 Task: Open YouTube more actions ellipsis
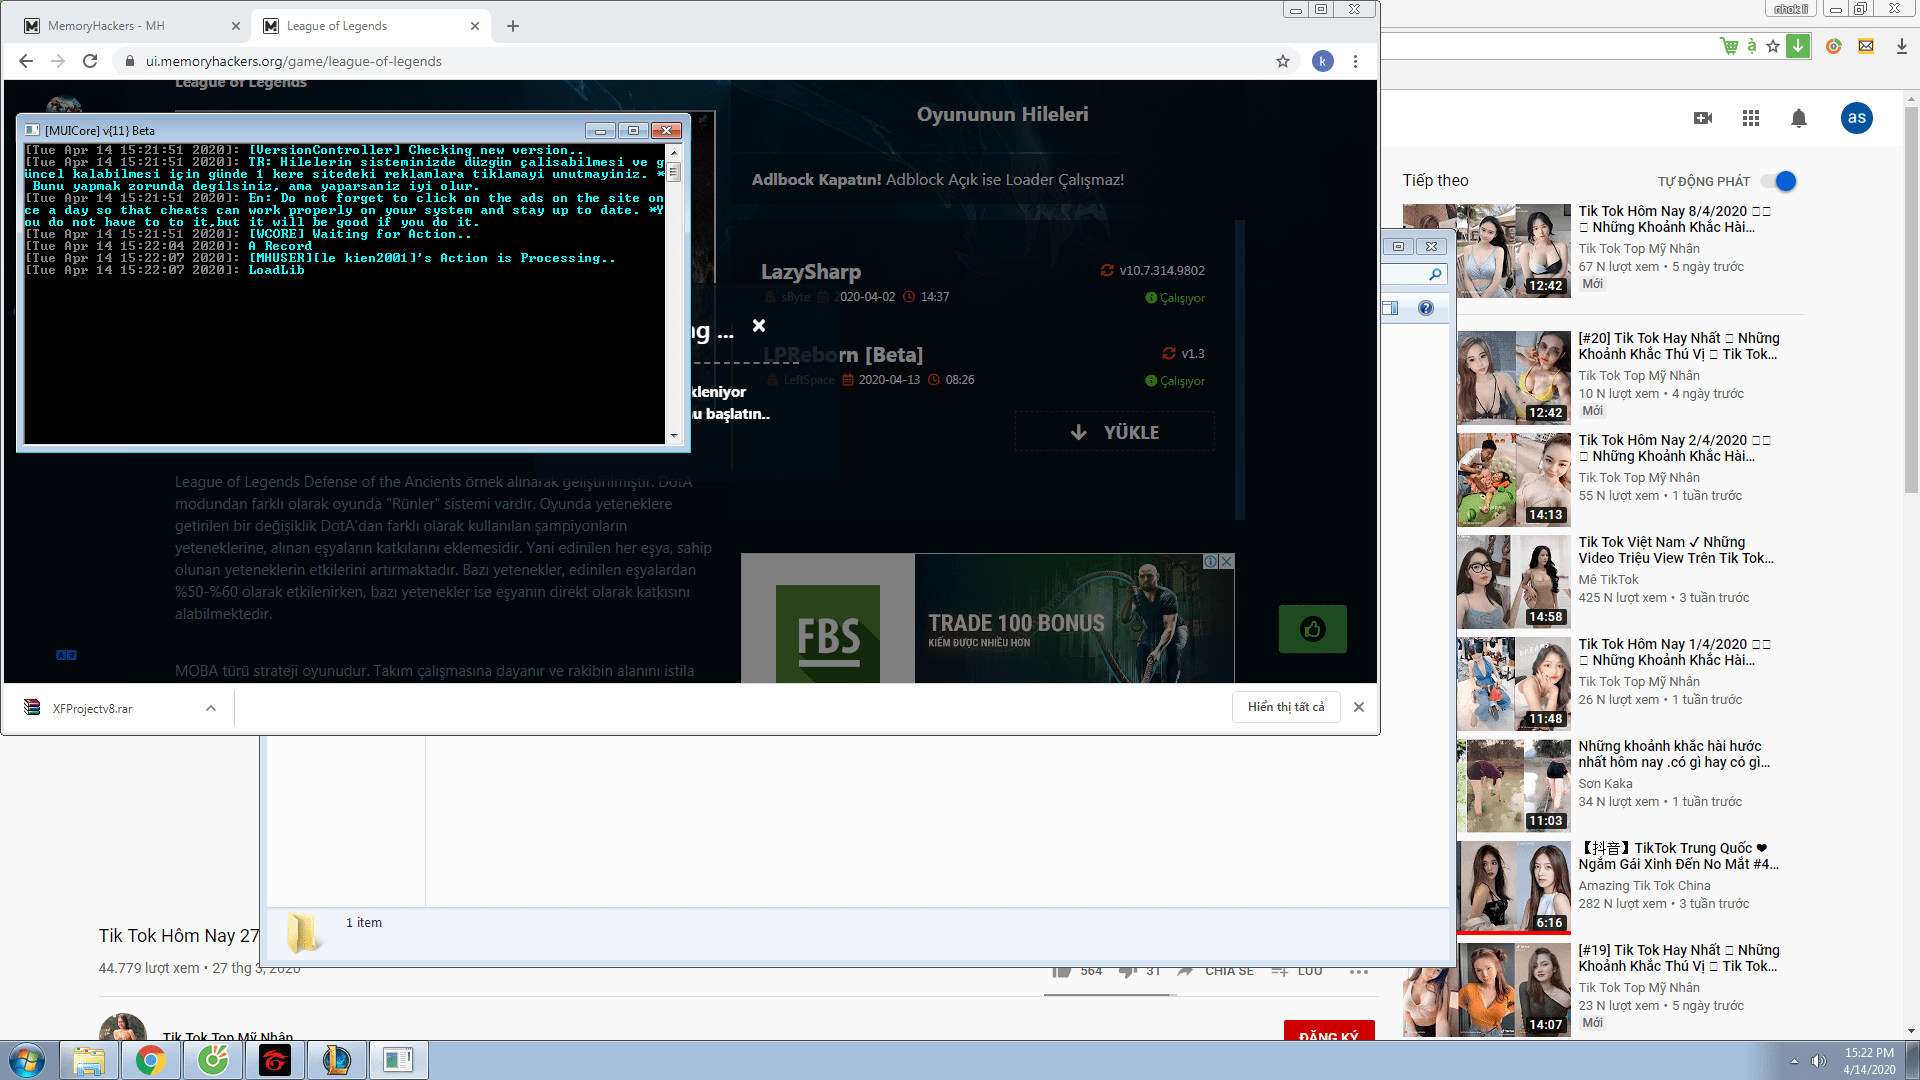click(x=1358, y=971)
